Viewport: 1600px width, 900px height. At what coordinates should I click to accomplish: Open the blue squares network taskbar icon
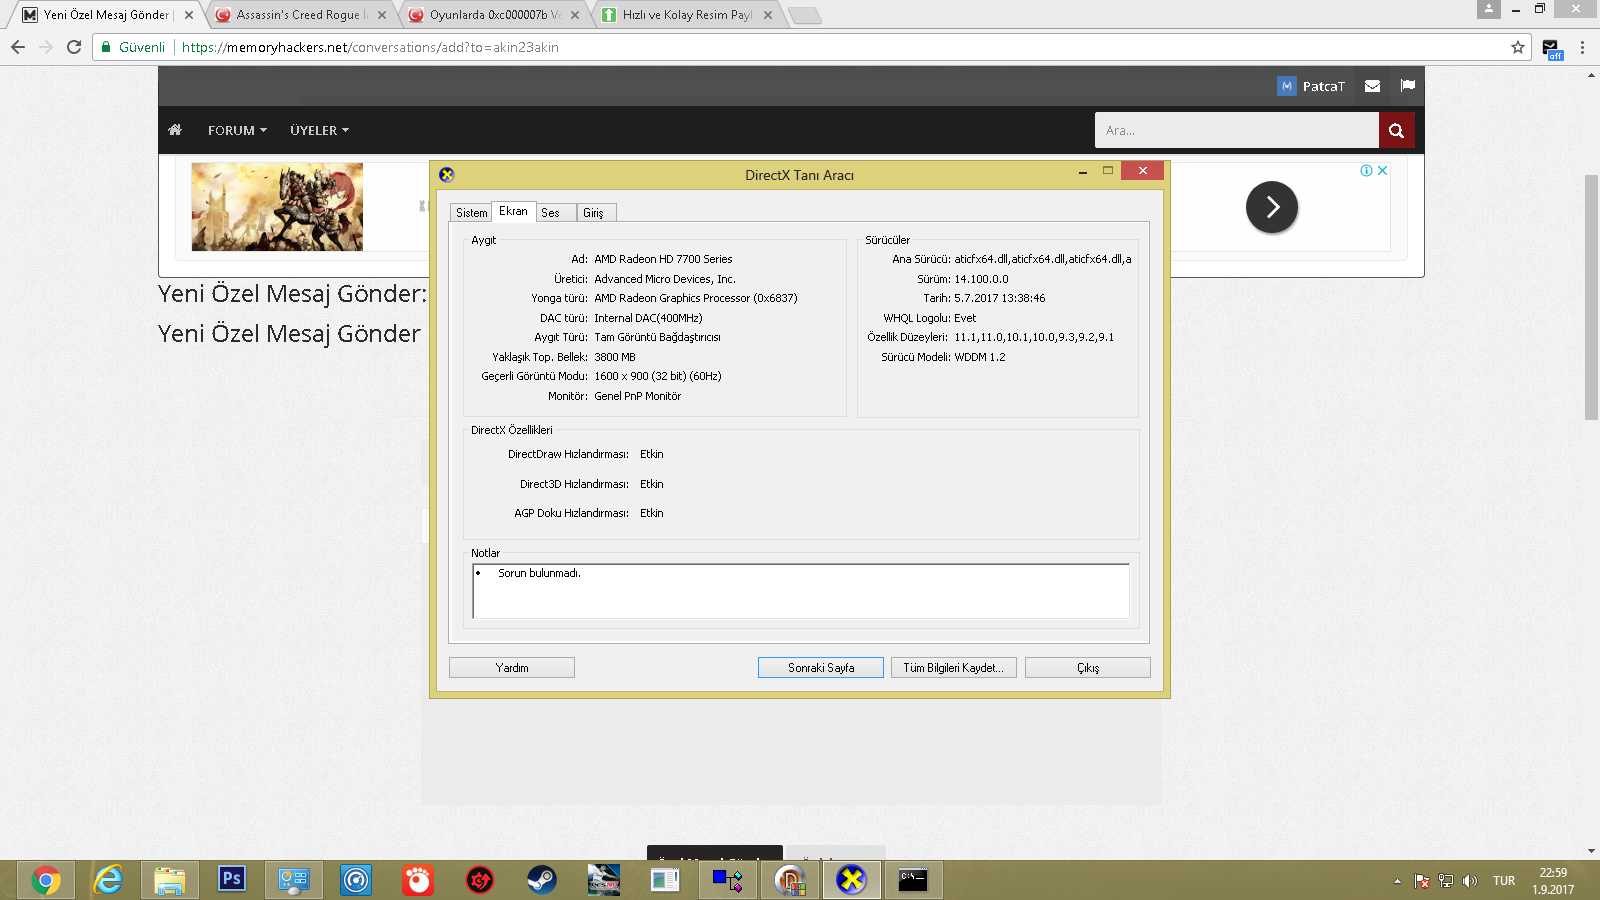click(727, 880)
